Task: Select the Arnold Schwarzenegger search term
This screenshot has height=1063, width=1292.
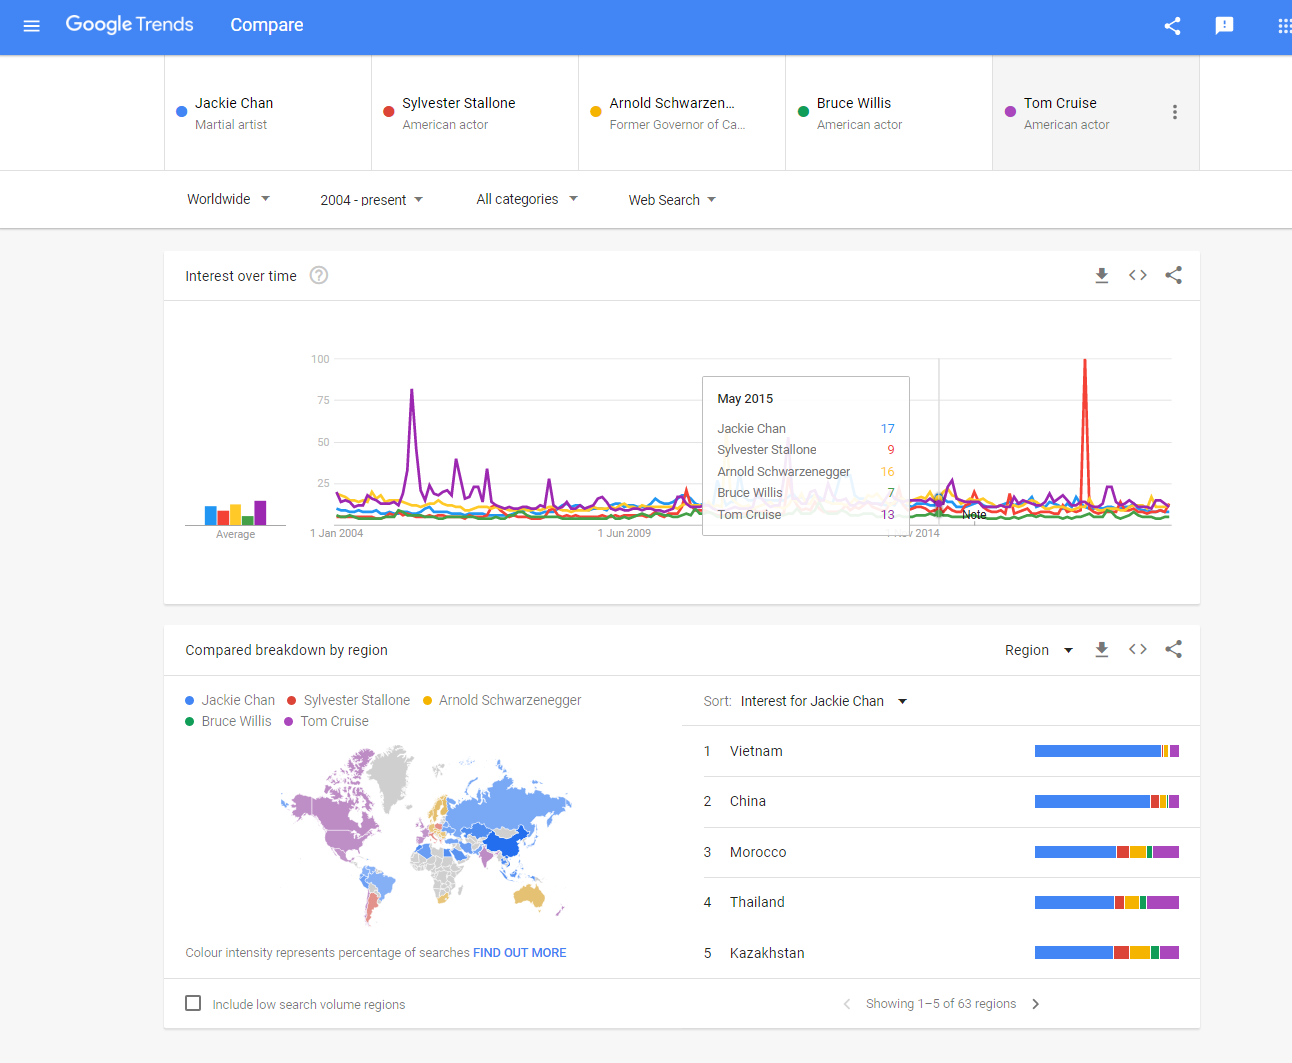Action: [x=682, y=113]
